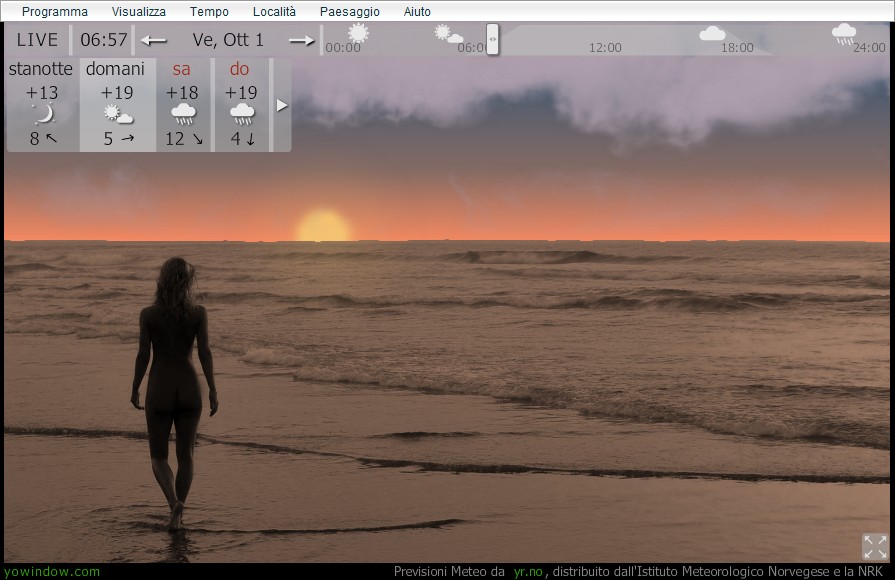
Task: Jump to 24:00 on the timeline
Action: point(869,48)
